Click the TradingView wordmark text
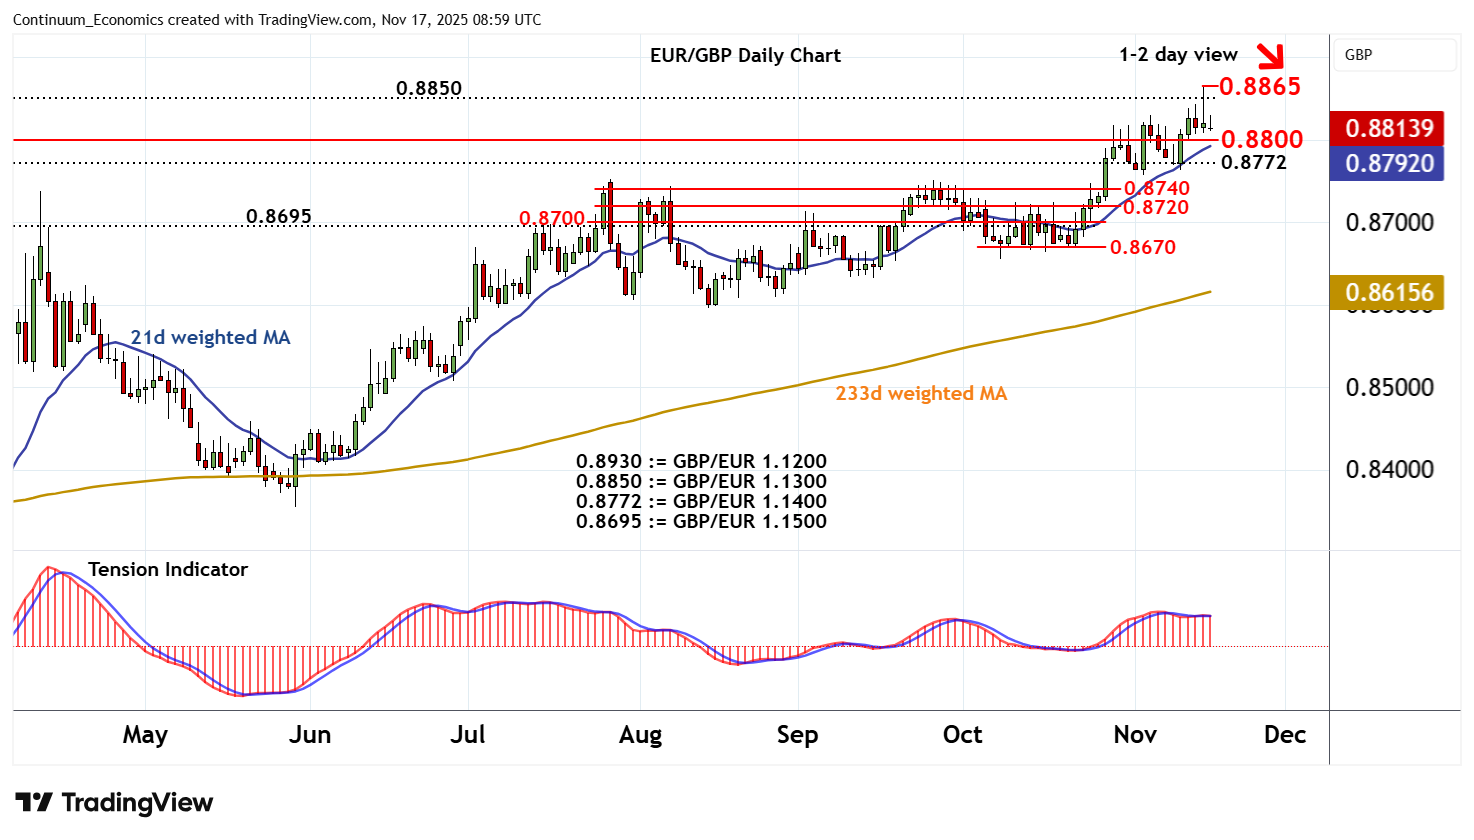This screenshot has width=1474, height=840. (x=137, y=803)
